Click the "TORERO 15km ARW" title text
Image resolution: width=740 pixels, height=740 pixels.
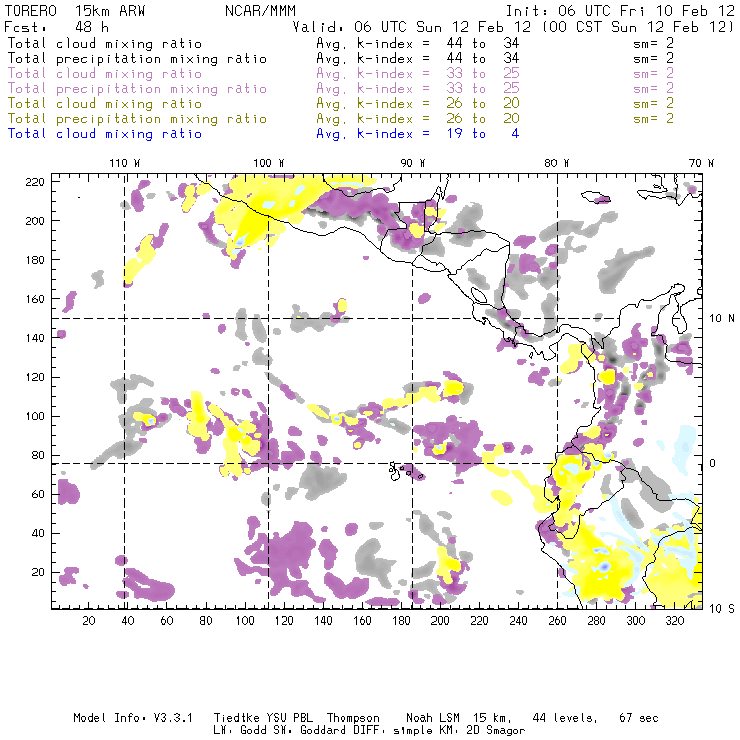click(x=75, y=11)
